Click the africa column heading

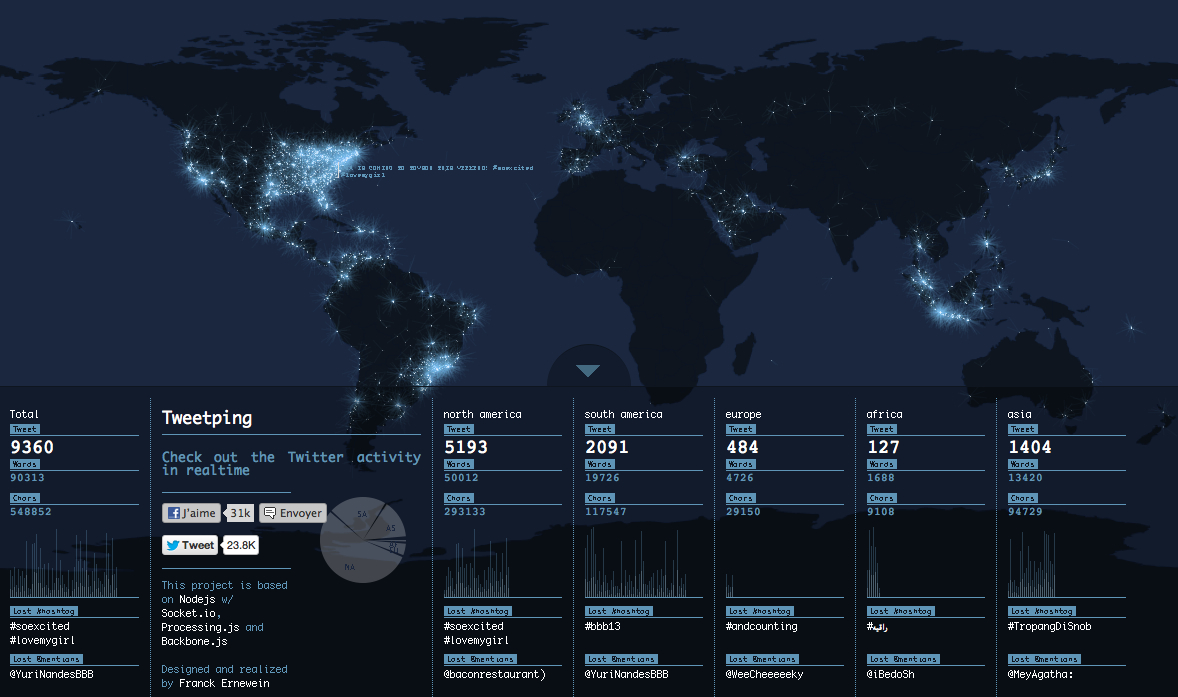(884, 415)
